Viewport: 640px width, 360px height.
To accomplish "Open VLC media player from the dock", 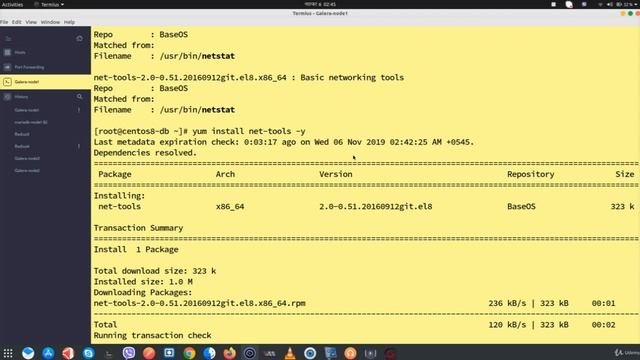I will pos(290,353).
